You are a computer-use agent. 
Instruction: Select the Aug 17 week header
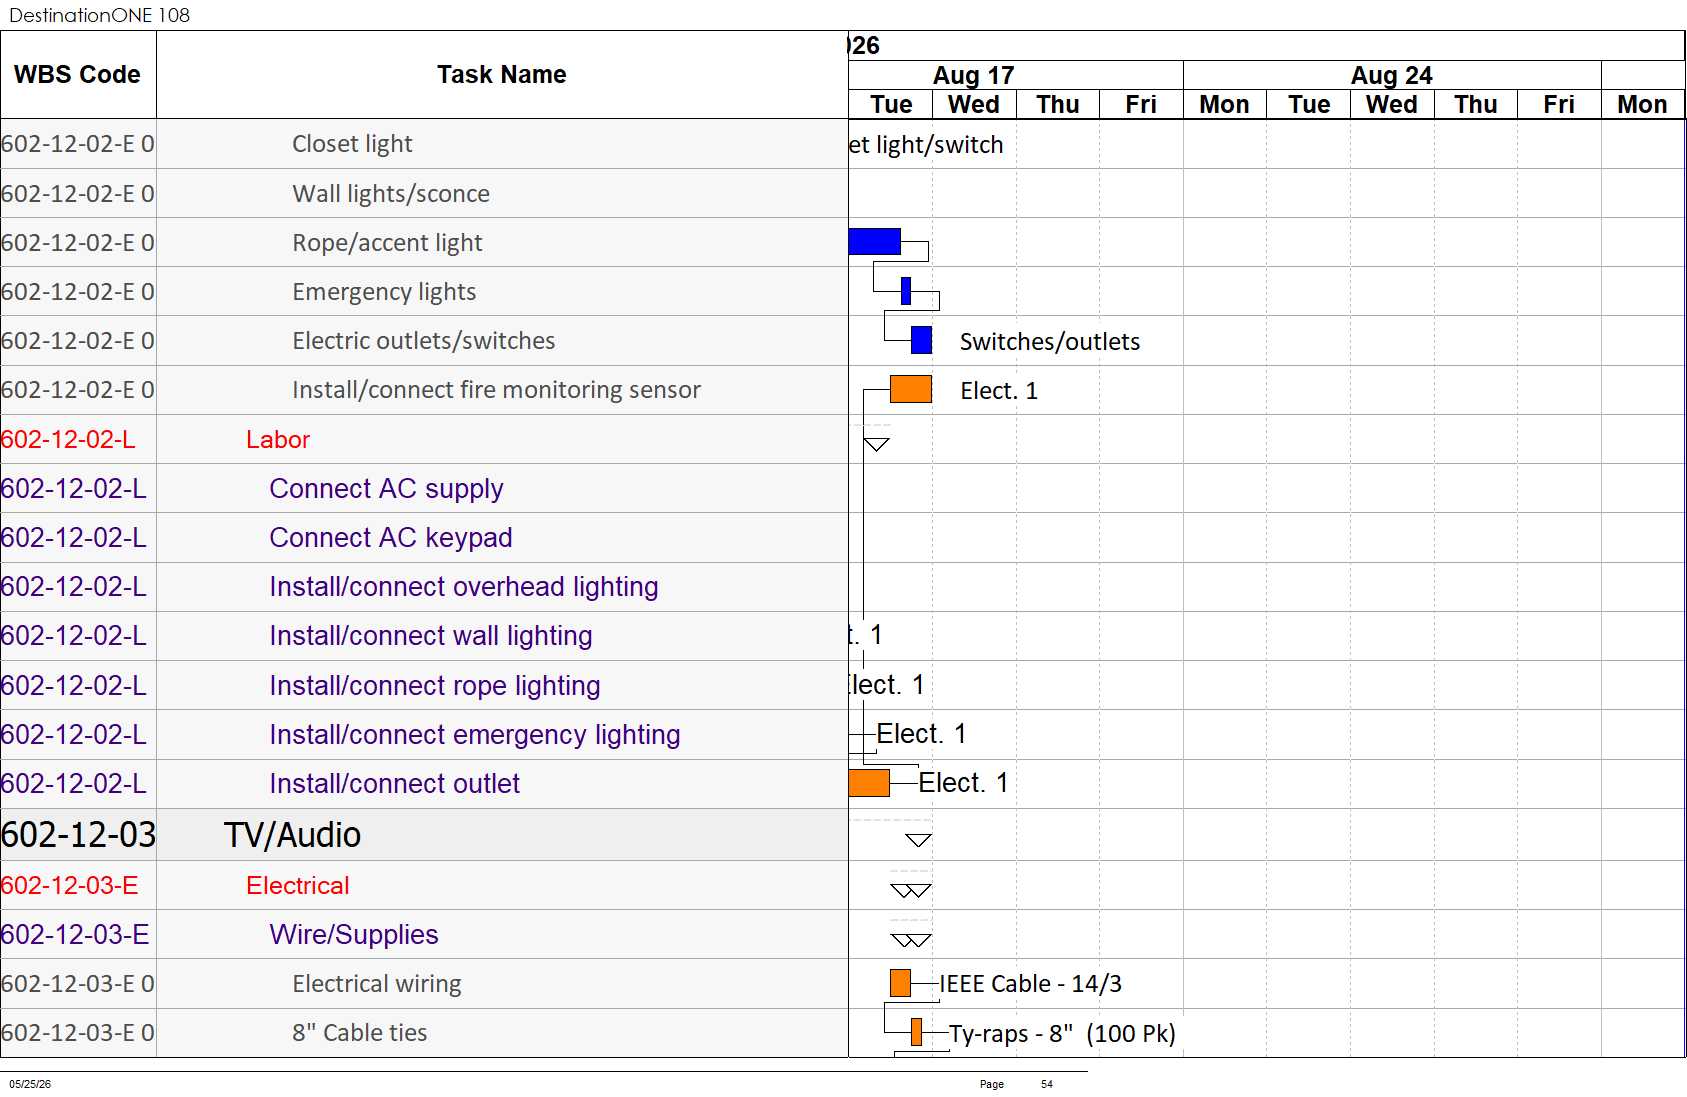pos(974,75)
